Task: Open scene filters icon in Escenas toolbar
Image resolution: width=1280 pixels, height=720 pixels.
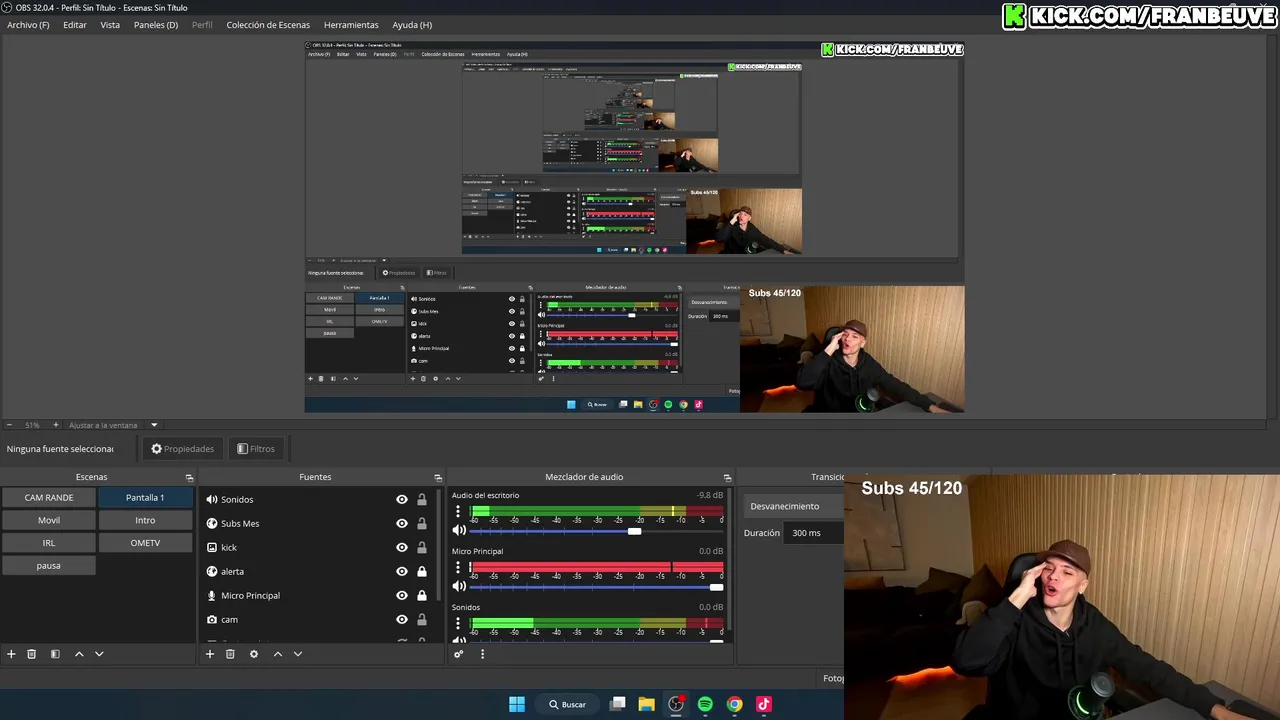Action: [x=55, y=654]
